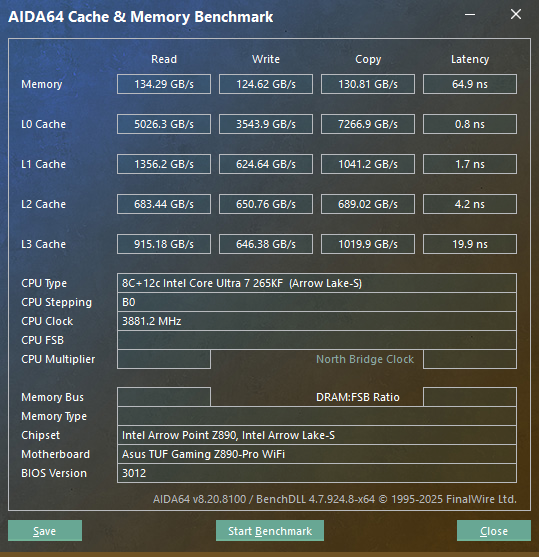Click CPU Stepping field showing B0
Viewport: 539px width, 557px height.
click(x=317, y=302)
